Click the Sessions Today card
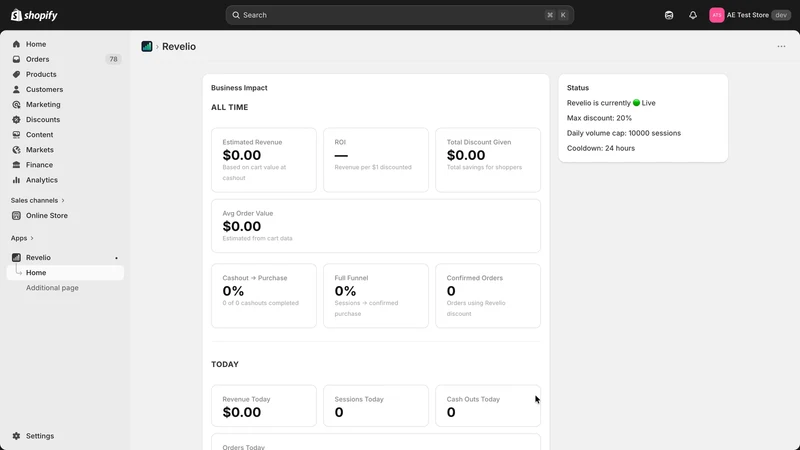Image resolution: width=800 pixels, height=450 pixels. [376, 406]
